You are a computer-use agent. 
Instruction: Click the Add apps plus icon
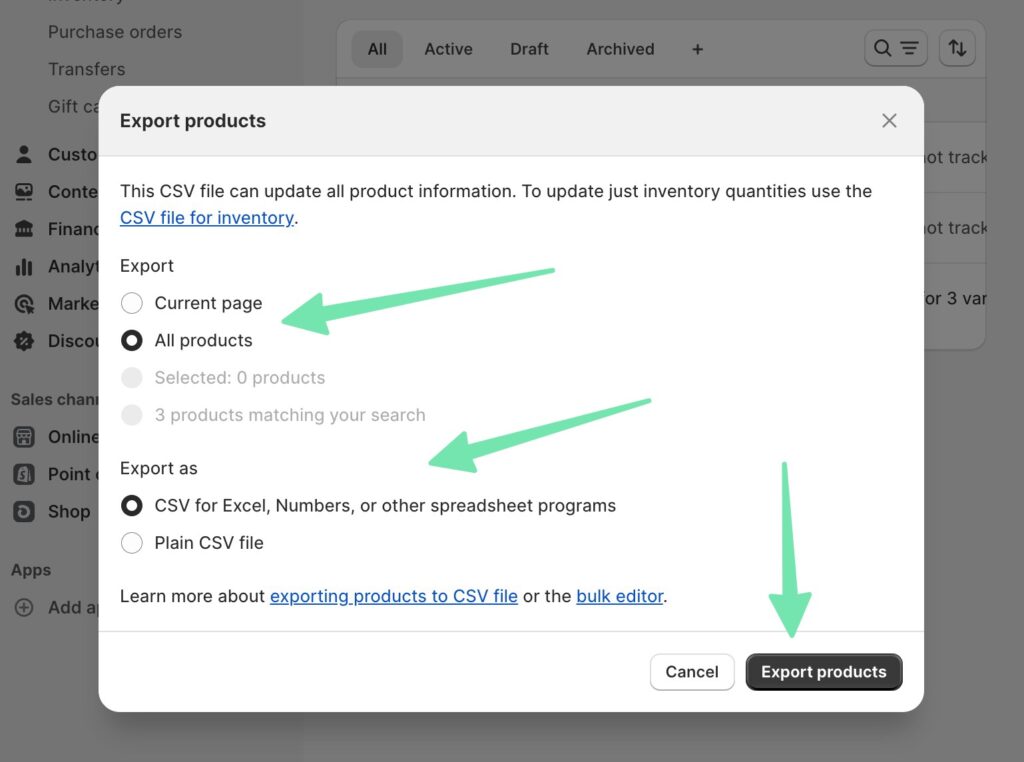point(24,607)
